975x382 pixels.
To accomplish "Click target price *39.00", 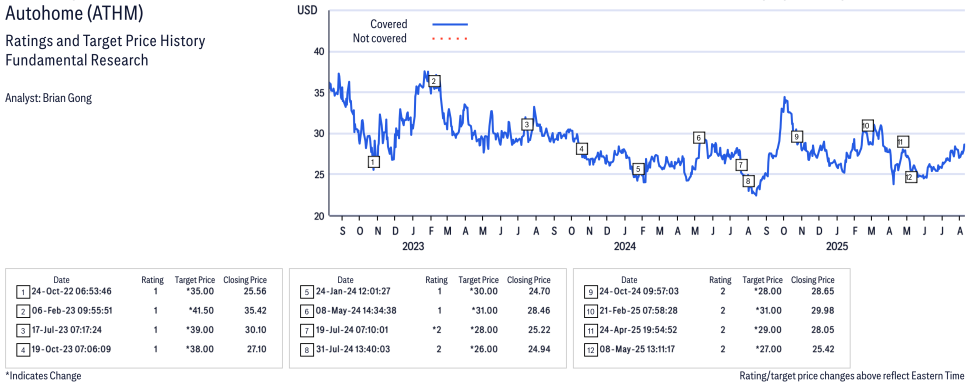I will 201,330.
